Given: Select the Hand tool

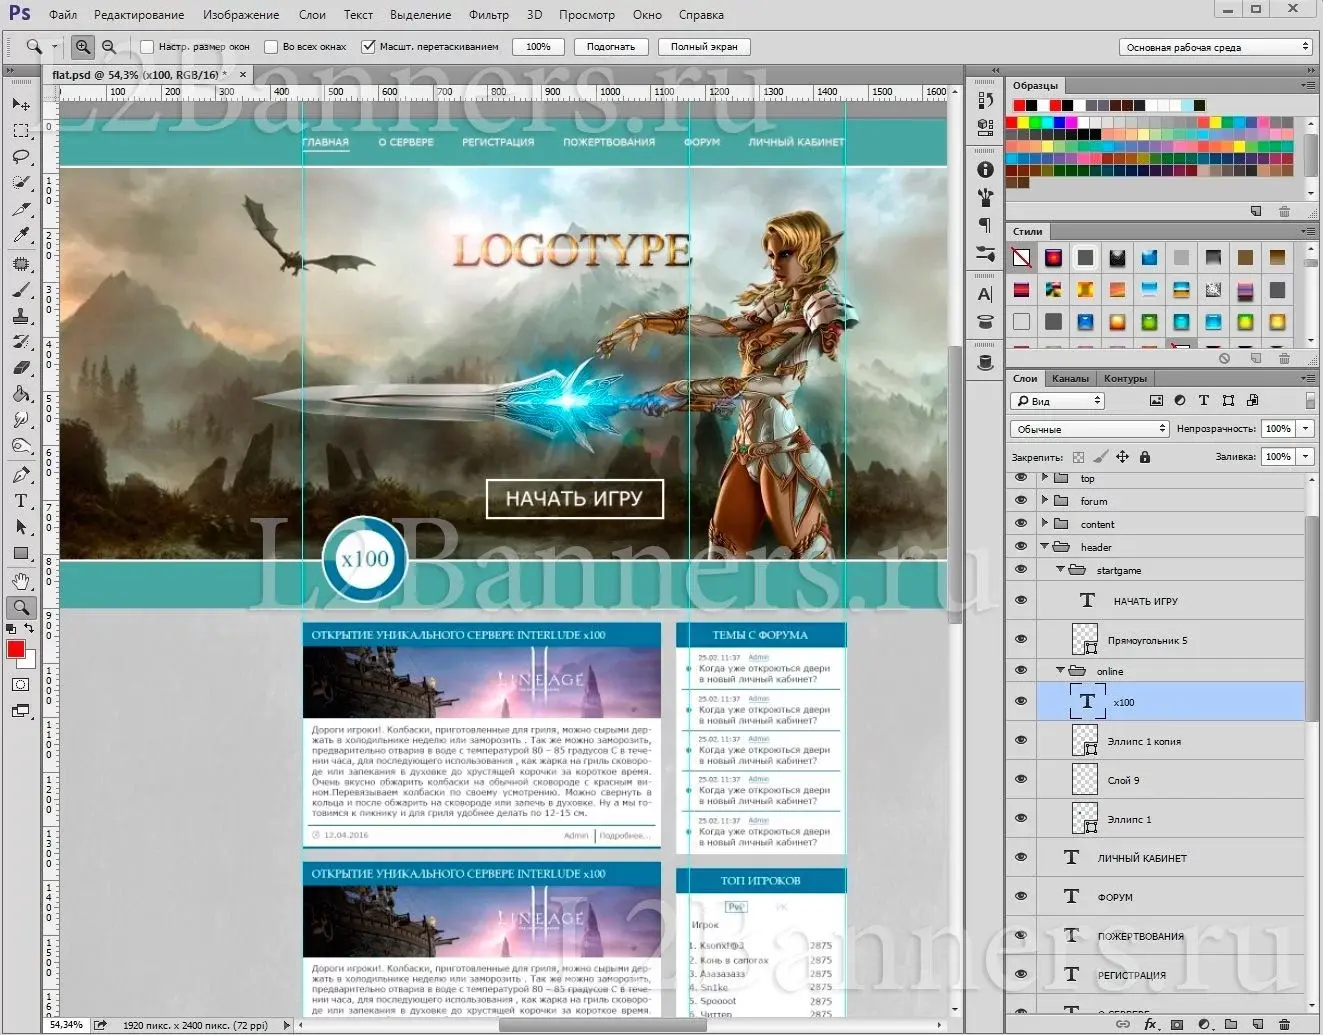Looking at the screenshot, I should coord(21,581).
